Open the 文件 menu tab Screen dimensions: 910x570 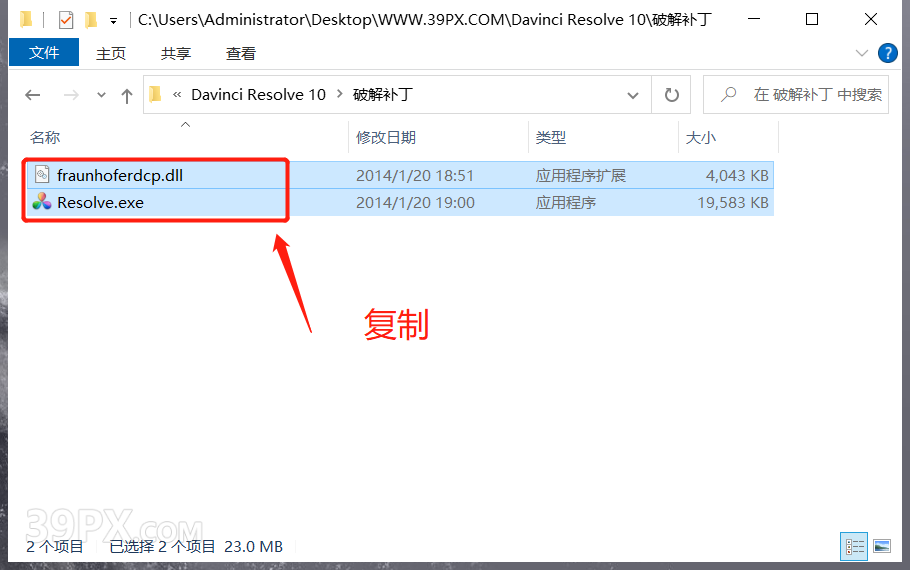[x=44, y=53]
